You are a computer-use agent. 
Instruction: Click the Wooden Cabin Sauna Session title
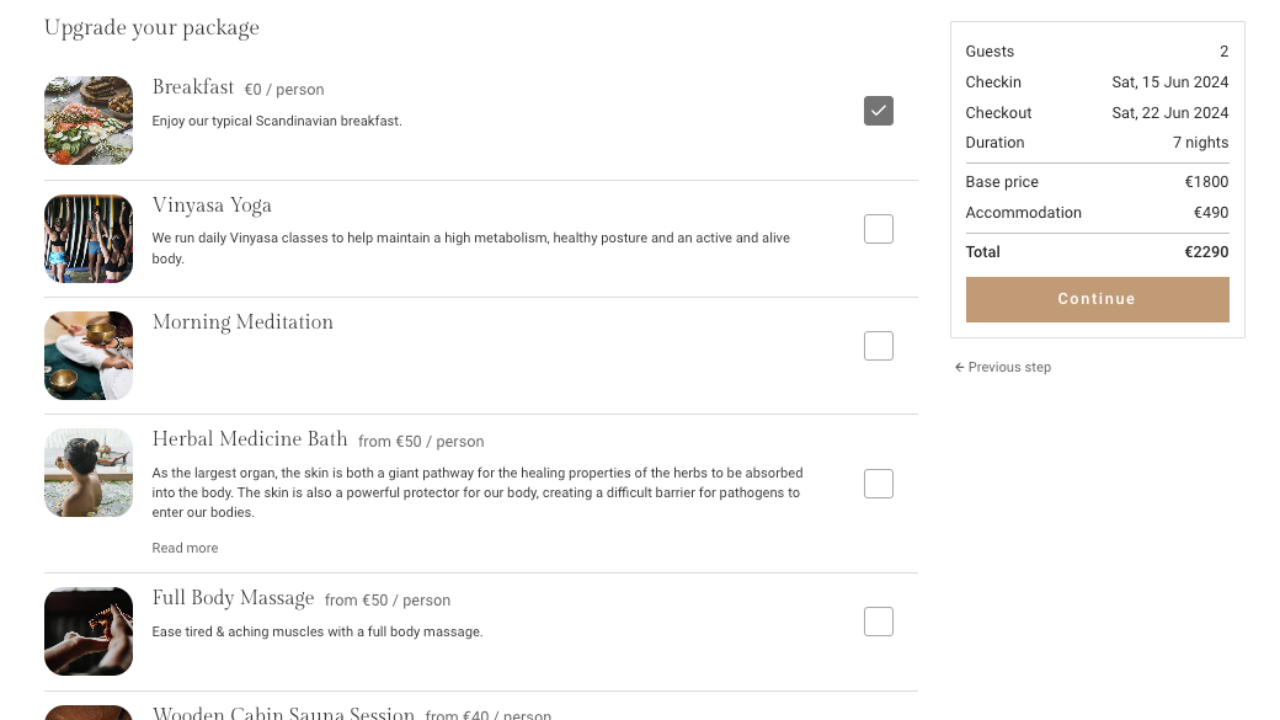click(283, 713)
